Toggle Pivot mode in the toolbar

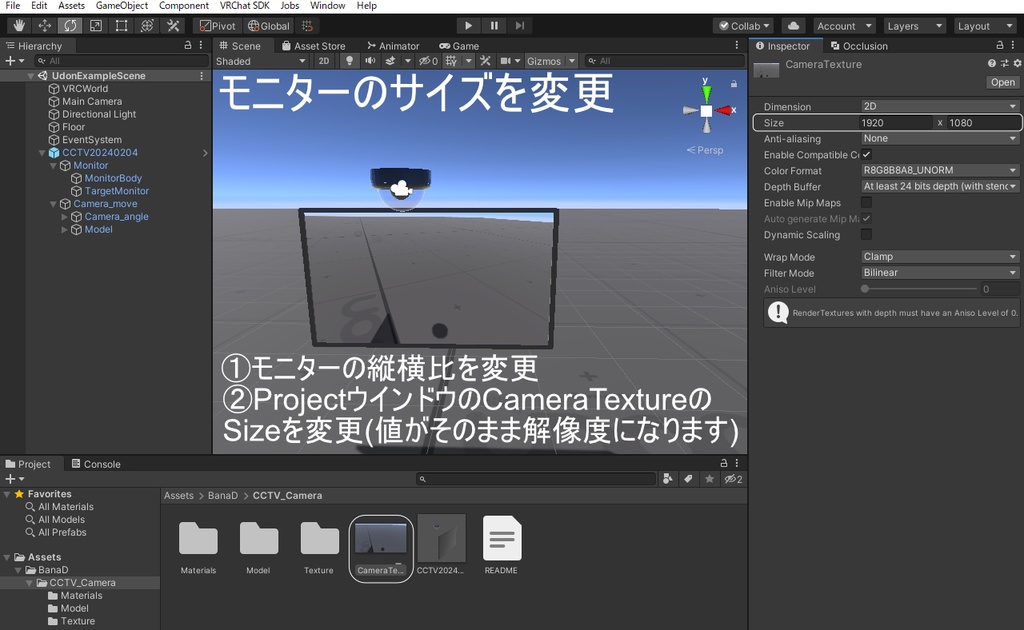point(217,25)
